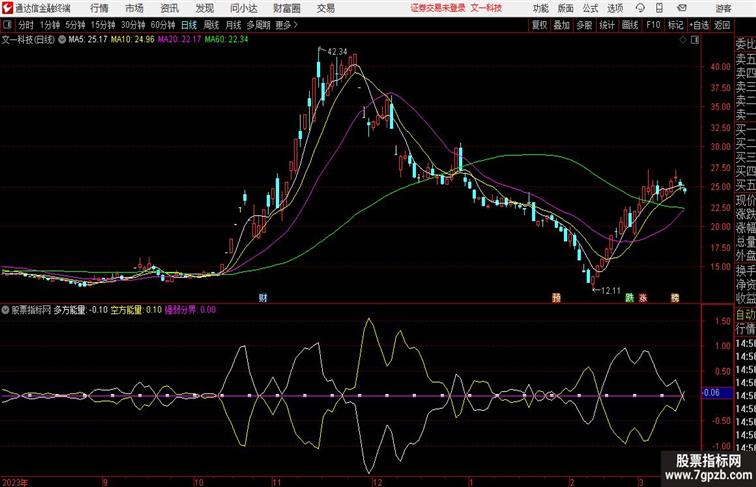Click the MA60: 22.34 label

pyautogui.click(x=226, y=40)
